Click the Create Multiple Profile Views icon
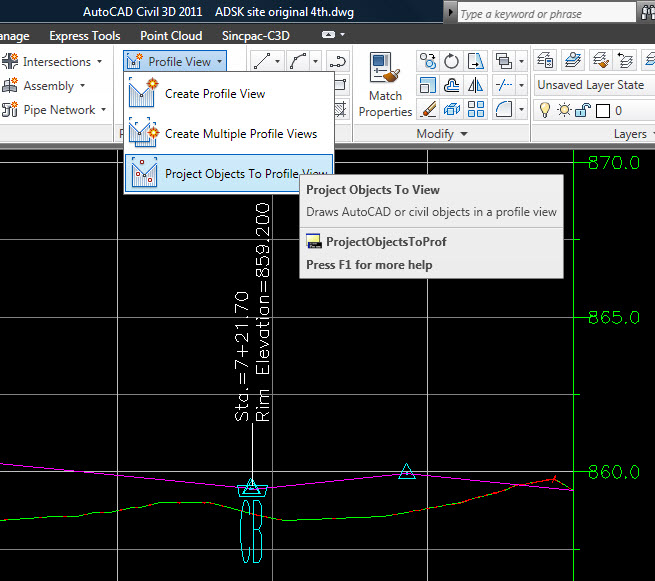 (144, 132)
